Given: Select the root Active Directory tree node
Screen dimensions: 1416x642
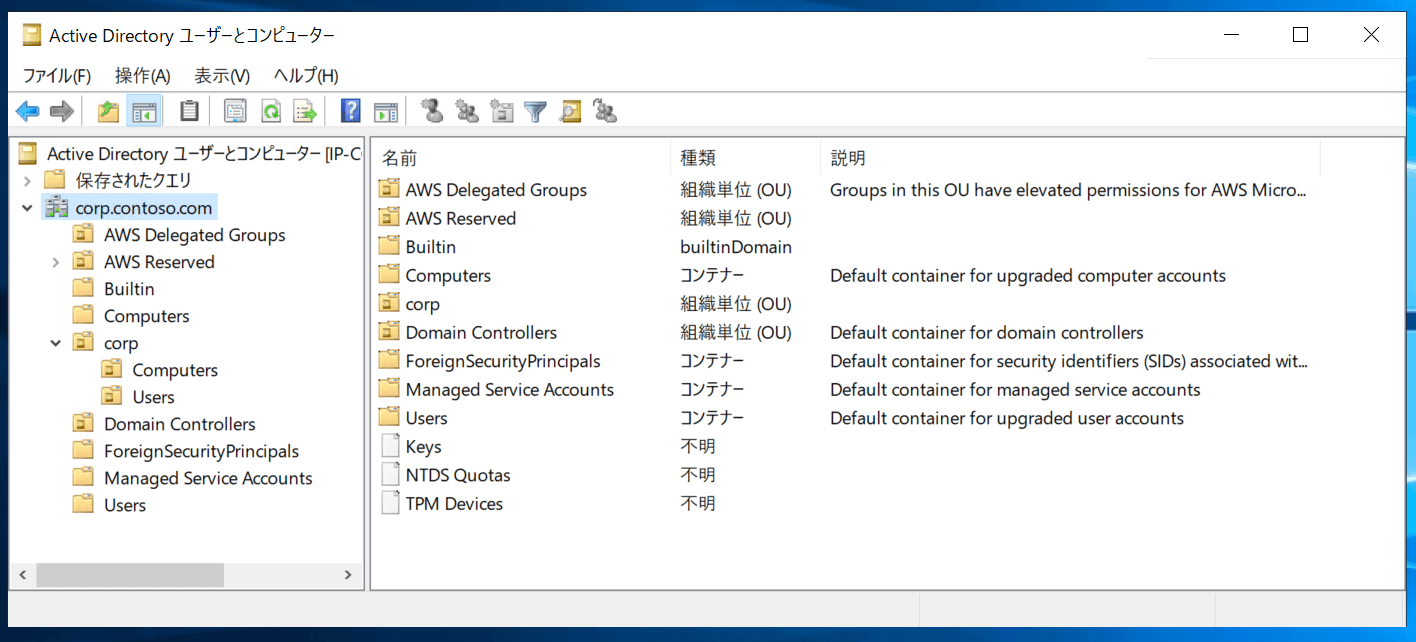Looking at the screenshot, I should 204,154.
